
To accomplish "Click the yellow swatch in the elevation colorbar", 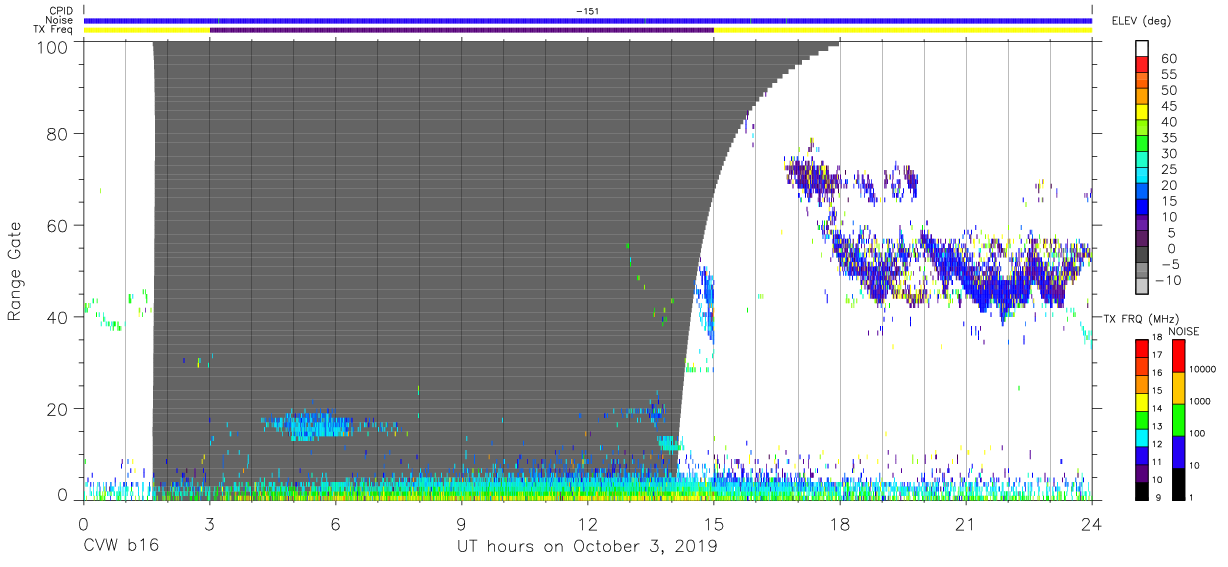I will [x=1142, y=113].
